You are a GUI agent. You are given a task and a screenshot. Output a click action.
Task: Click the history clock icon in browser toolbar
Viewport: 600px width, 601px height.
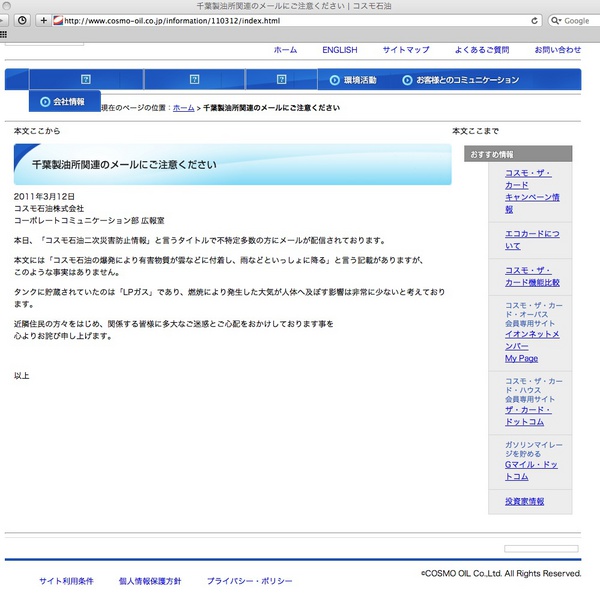coord(22,20)
